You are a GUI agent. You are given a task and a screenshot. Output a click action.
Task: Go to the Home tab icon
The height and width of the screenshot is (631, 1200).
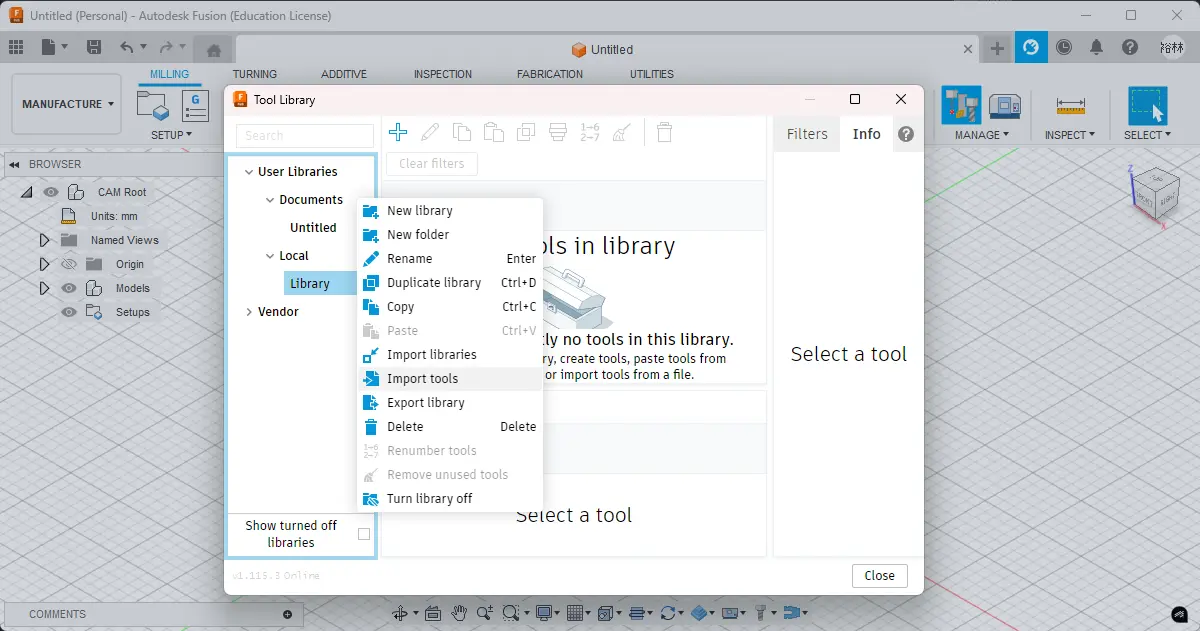[x=212, y=49]
